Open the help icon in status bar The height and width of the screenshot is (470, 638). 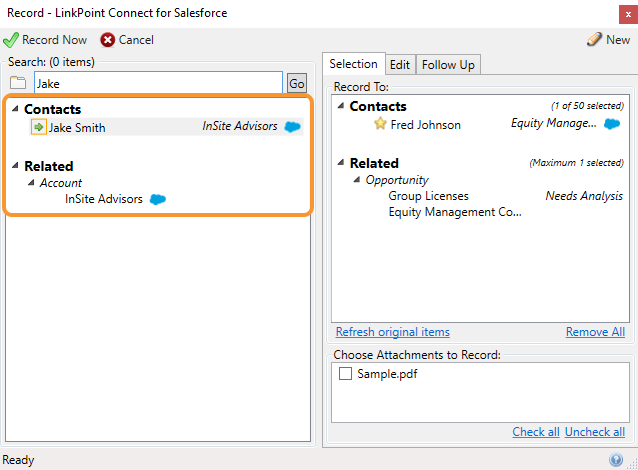(616, 460)
